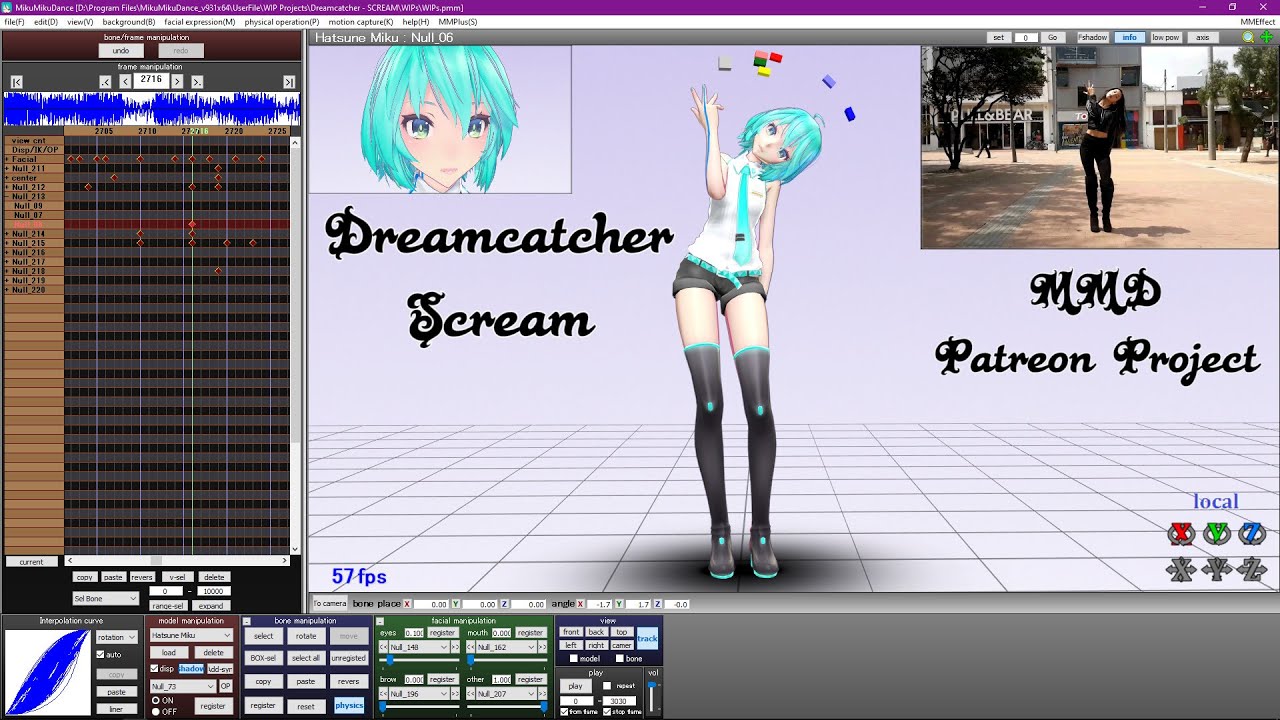This screenshot has height=720, width=1280.
Task: Click the frame number field 2716
Action: 151,80
